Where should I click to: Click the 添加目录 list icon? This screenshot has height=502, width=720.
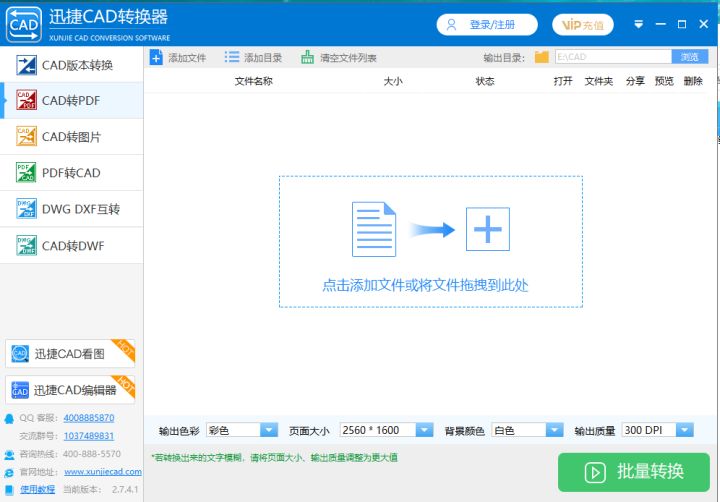232,57
